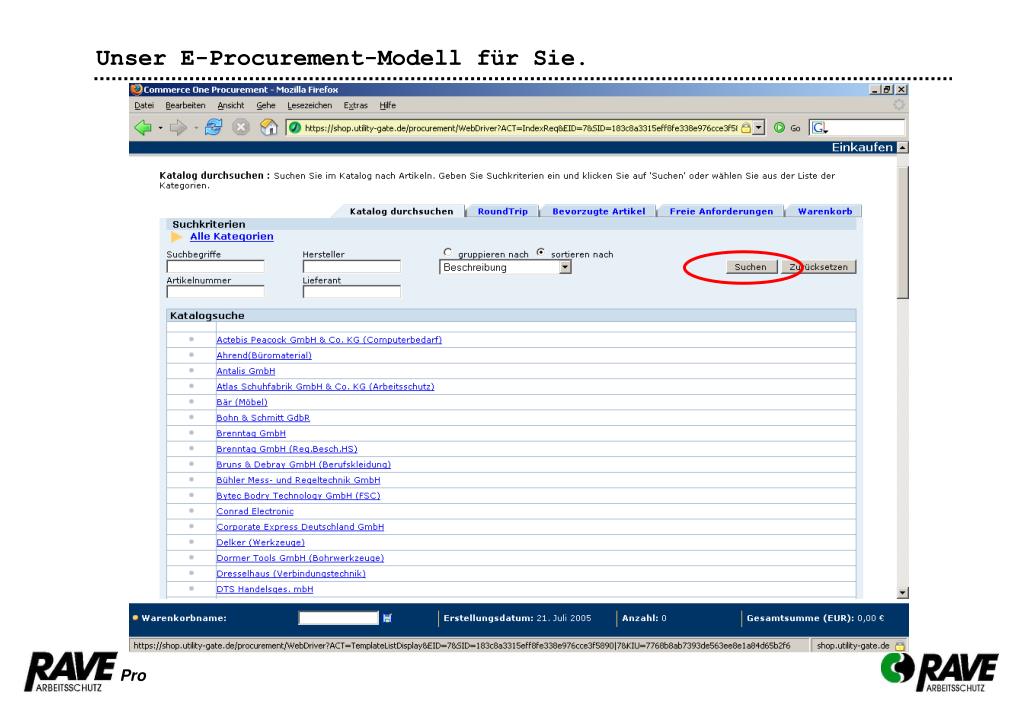Open the Bearbeiten menu
This screenshot has height=708, width=1023.
(x=185, y=106)
